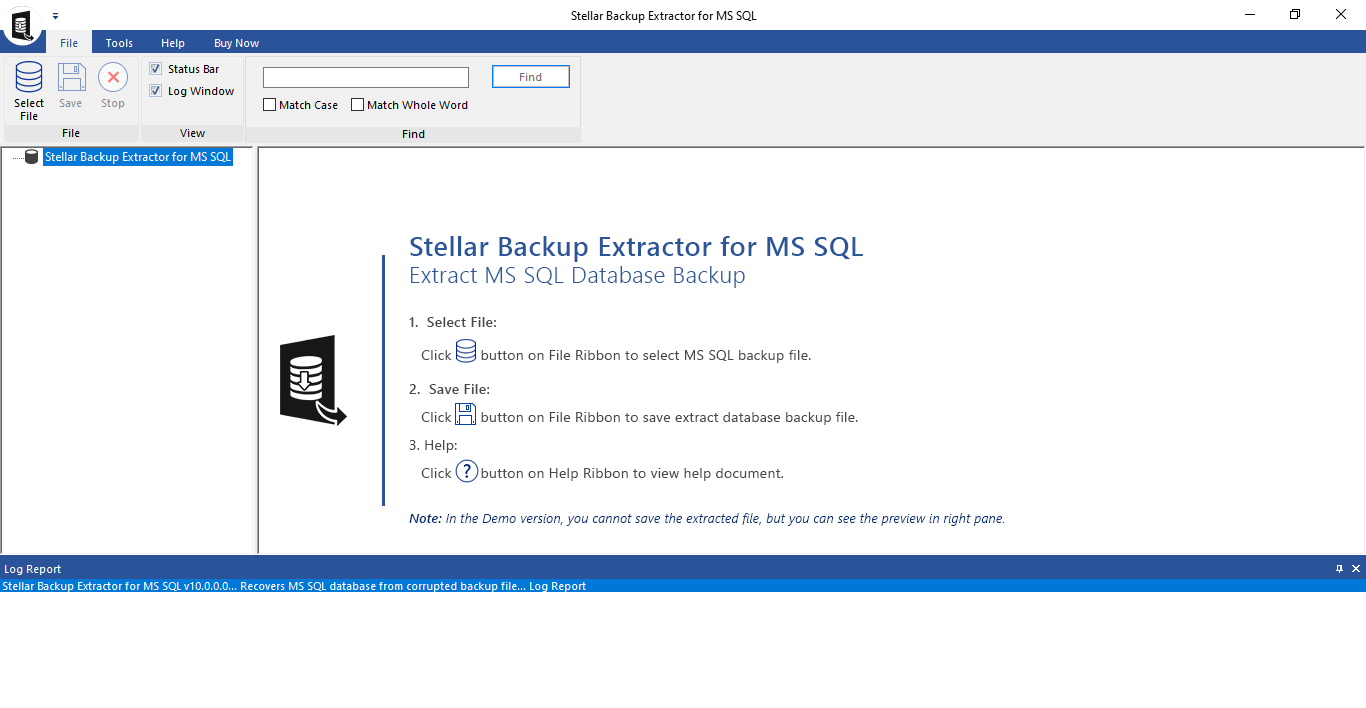The width and height of the screenshot is (1366, 708).
Task: Pin the Log Report panel
Action: coord(1340,568)
